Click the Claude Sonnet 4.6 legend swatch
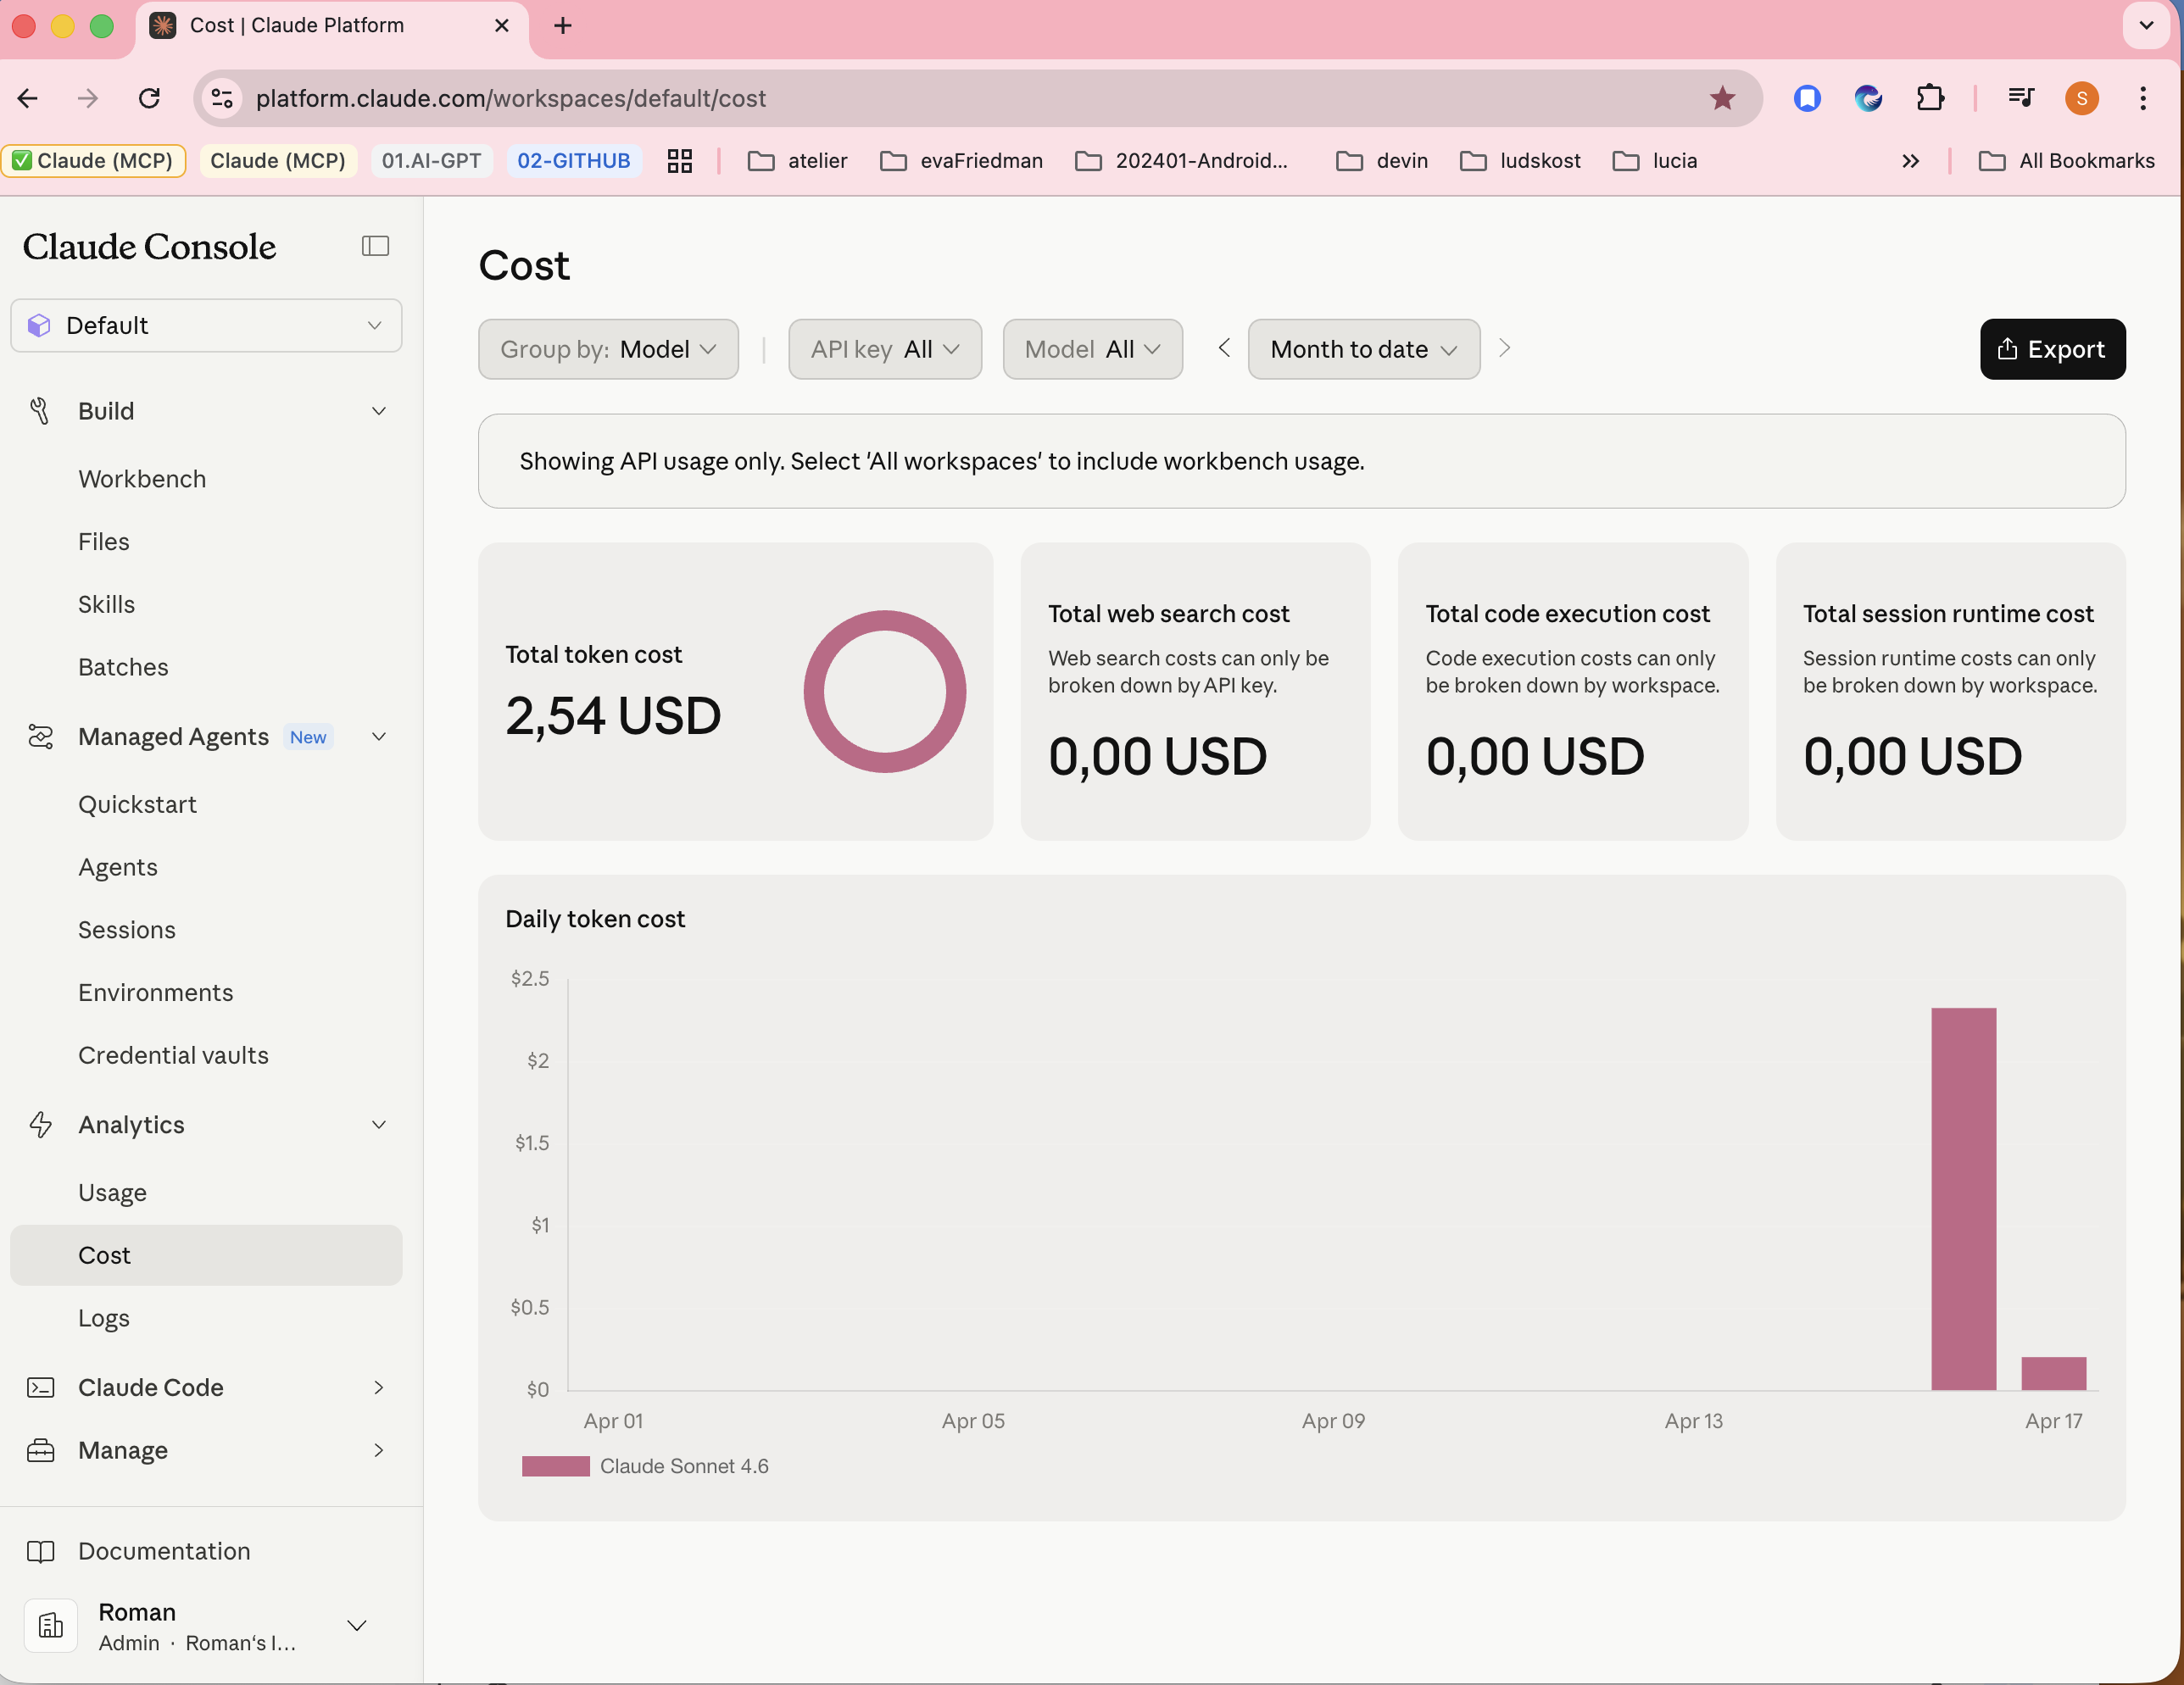2184x1685 pixels. (x=556, y=1467)
